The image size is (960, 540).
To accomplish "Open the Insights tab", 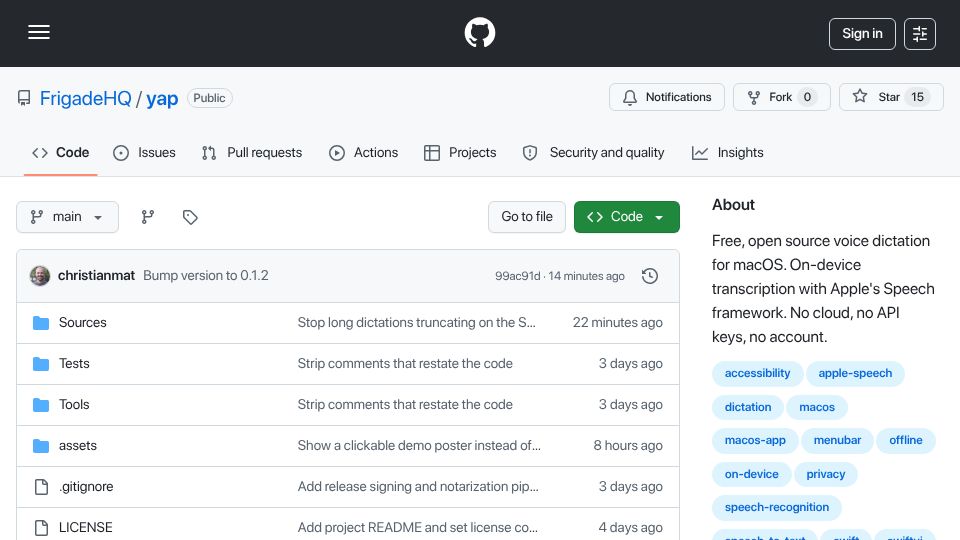I will (x=727, y=153).
